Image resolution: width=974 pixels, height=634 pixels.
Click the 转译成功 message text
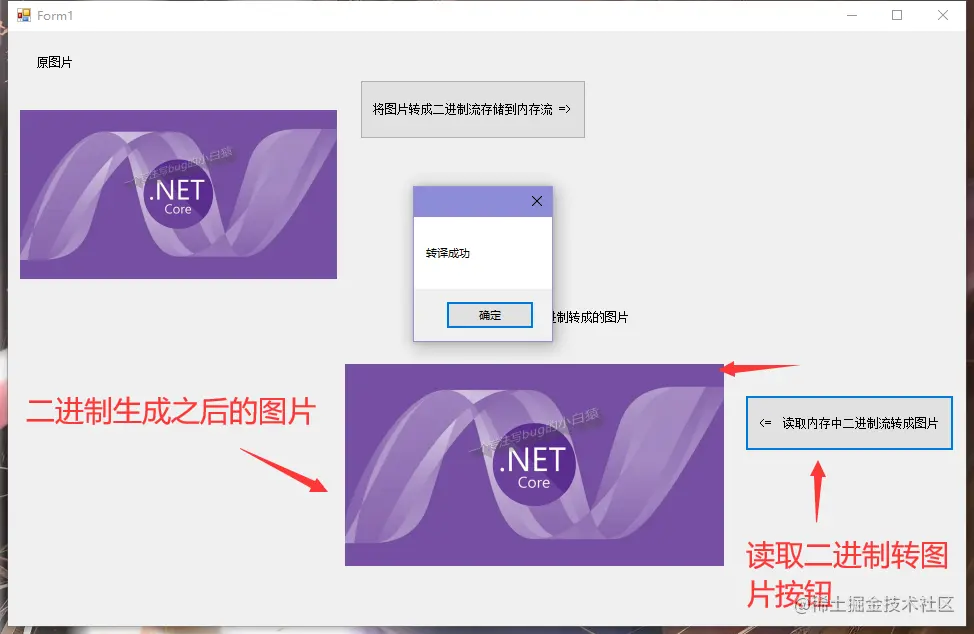click(x=448, y=253)
